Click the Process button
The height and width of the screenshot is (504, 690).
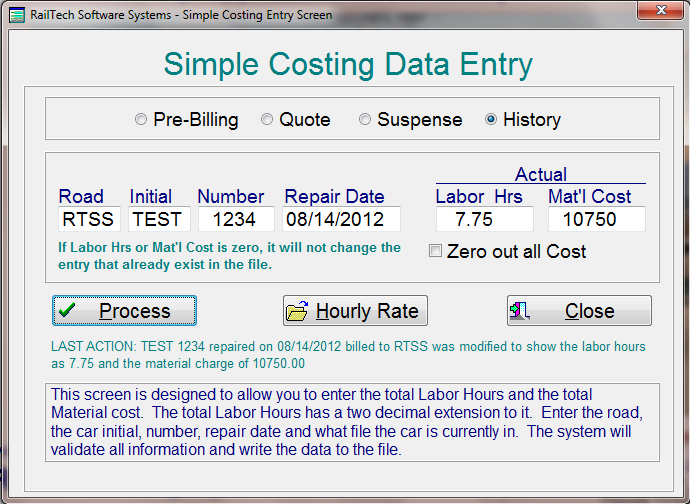[125, 311]
